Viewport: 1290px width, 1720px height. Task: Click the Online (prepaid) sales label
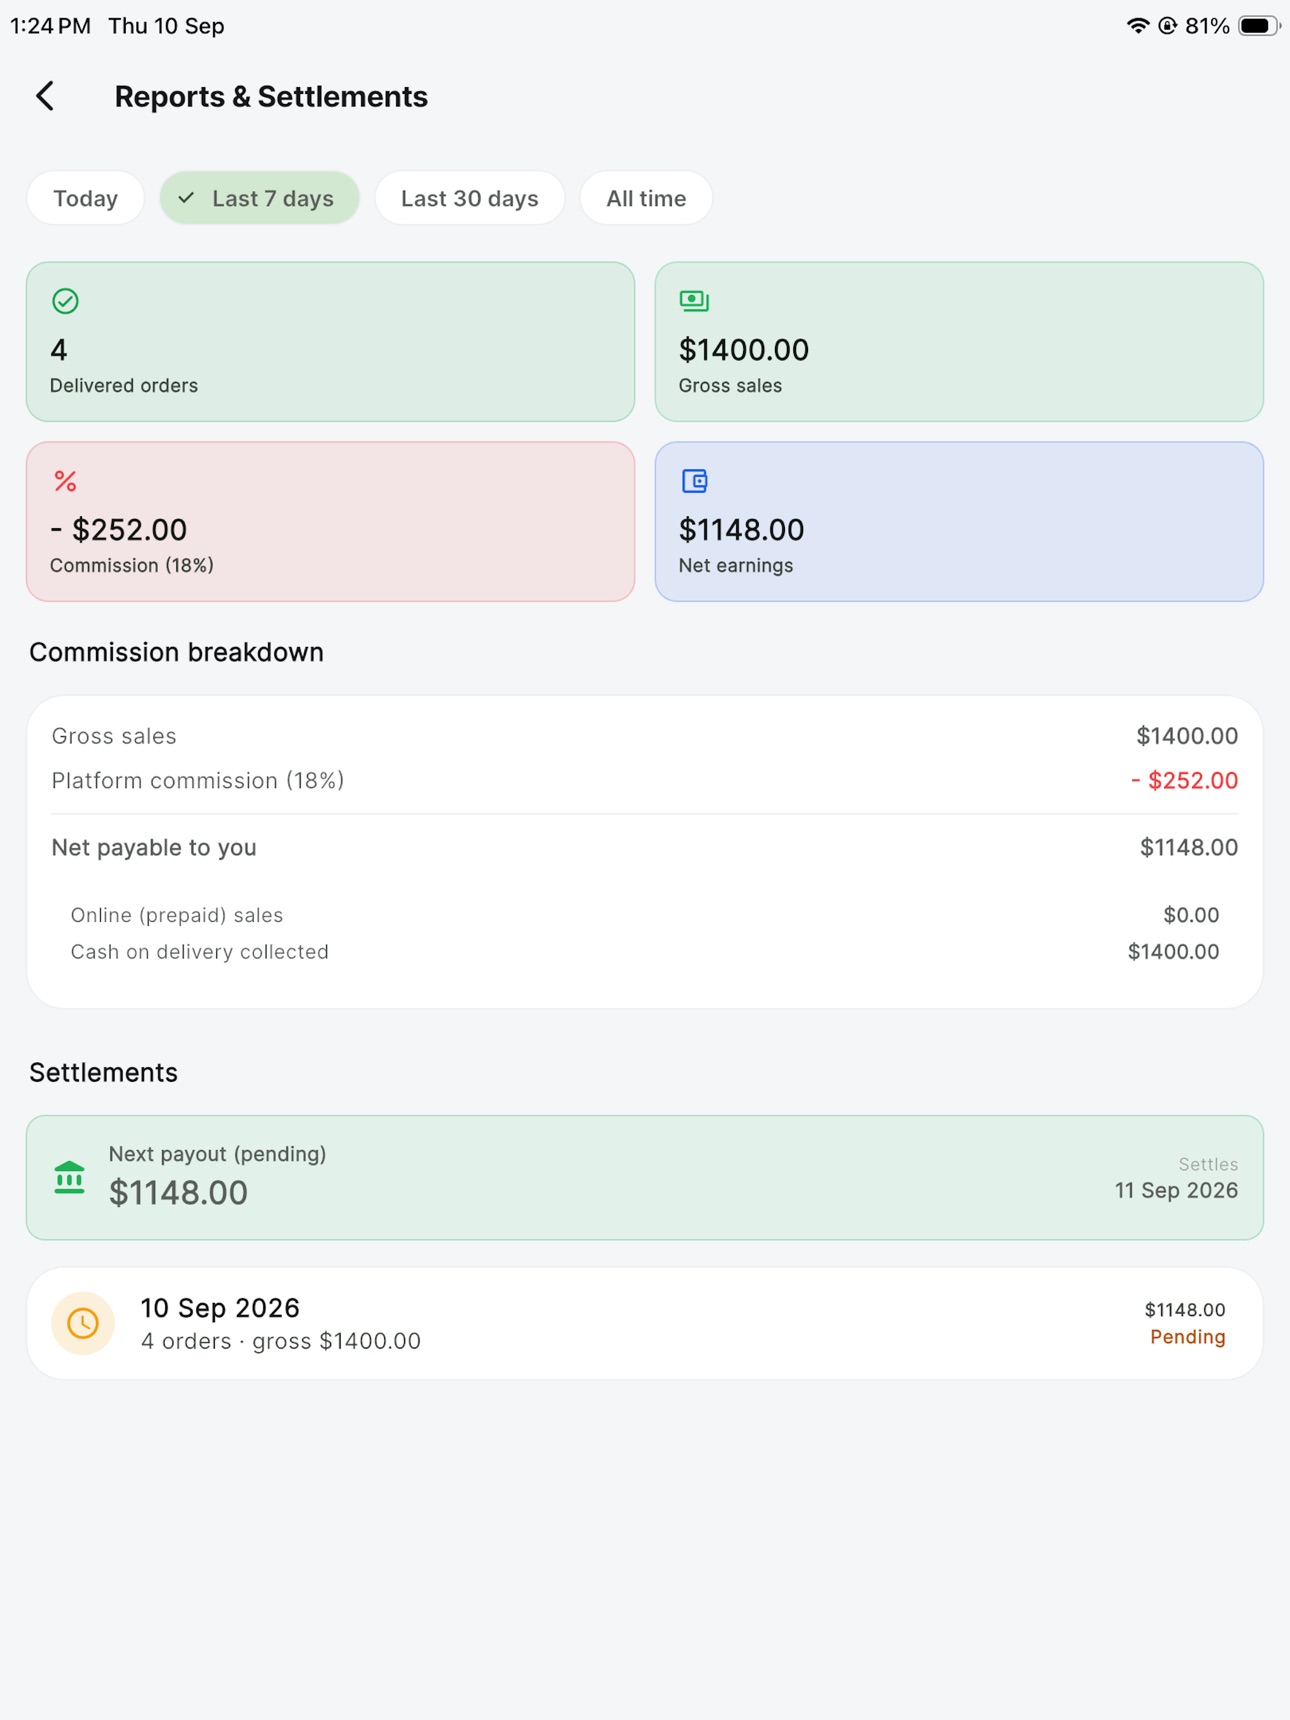coord(177,915)
